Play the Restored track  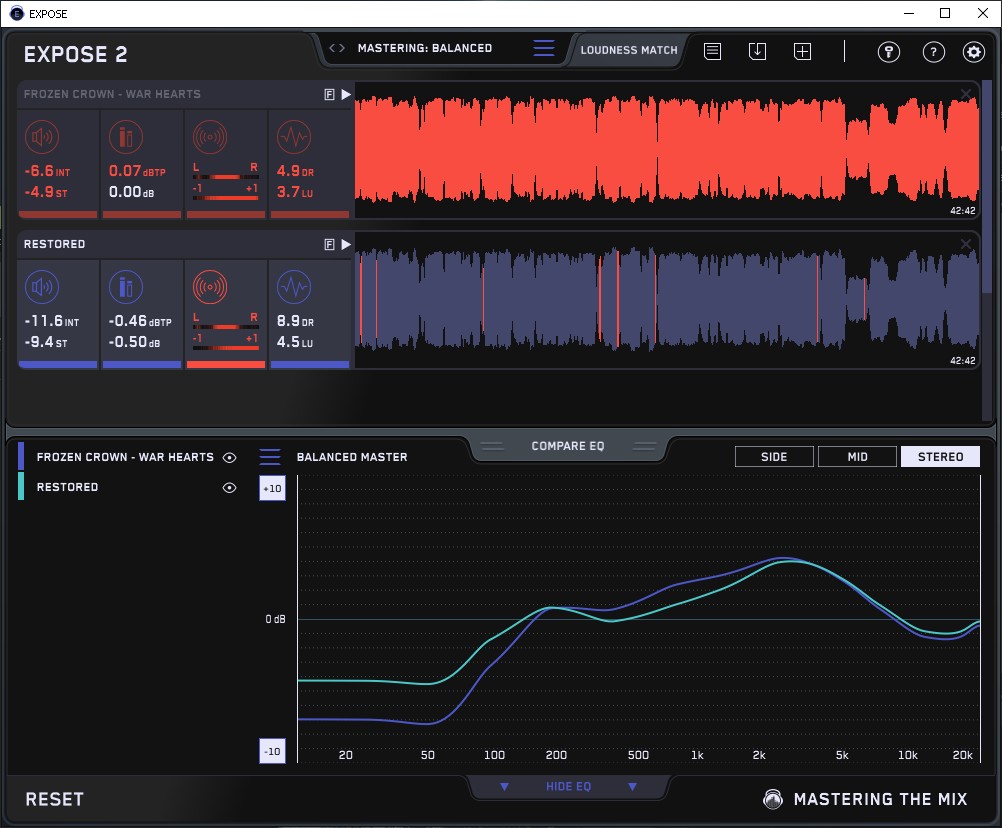[346, 244]
